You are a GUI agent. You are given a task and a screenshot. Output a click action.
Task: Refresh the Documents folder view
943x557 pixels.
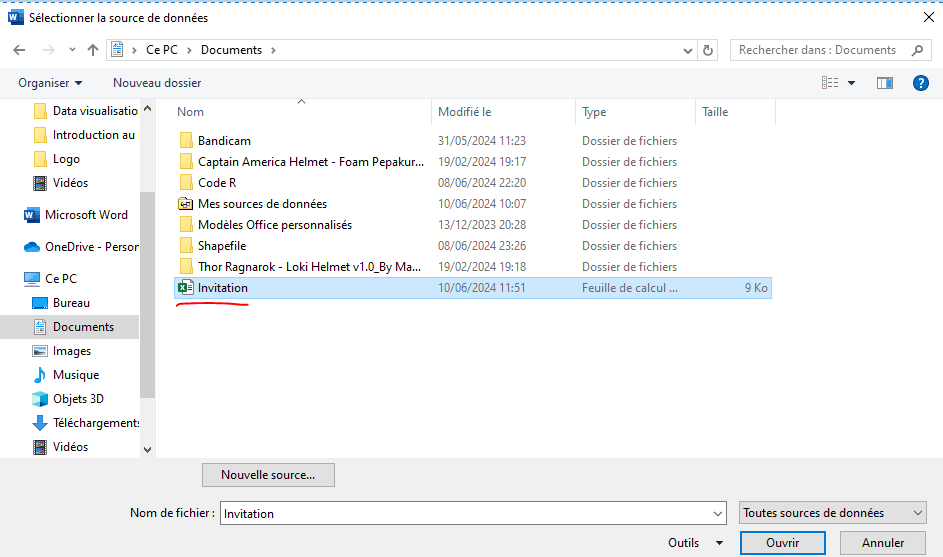[709, 50]
